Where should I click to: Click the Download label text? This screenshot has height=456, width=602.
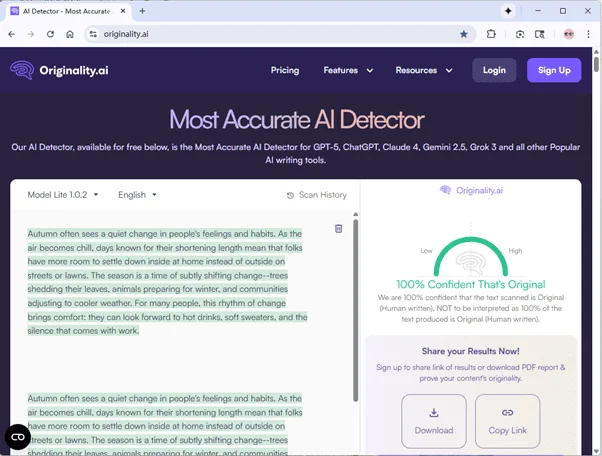point(434,430)
